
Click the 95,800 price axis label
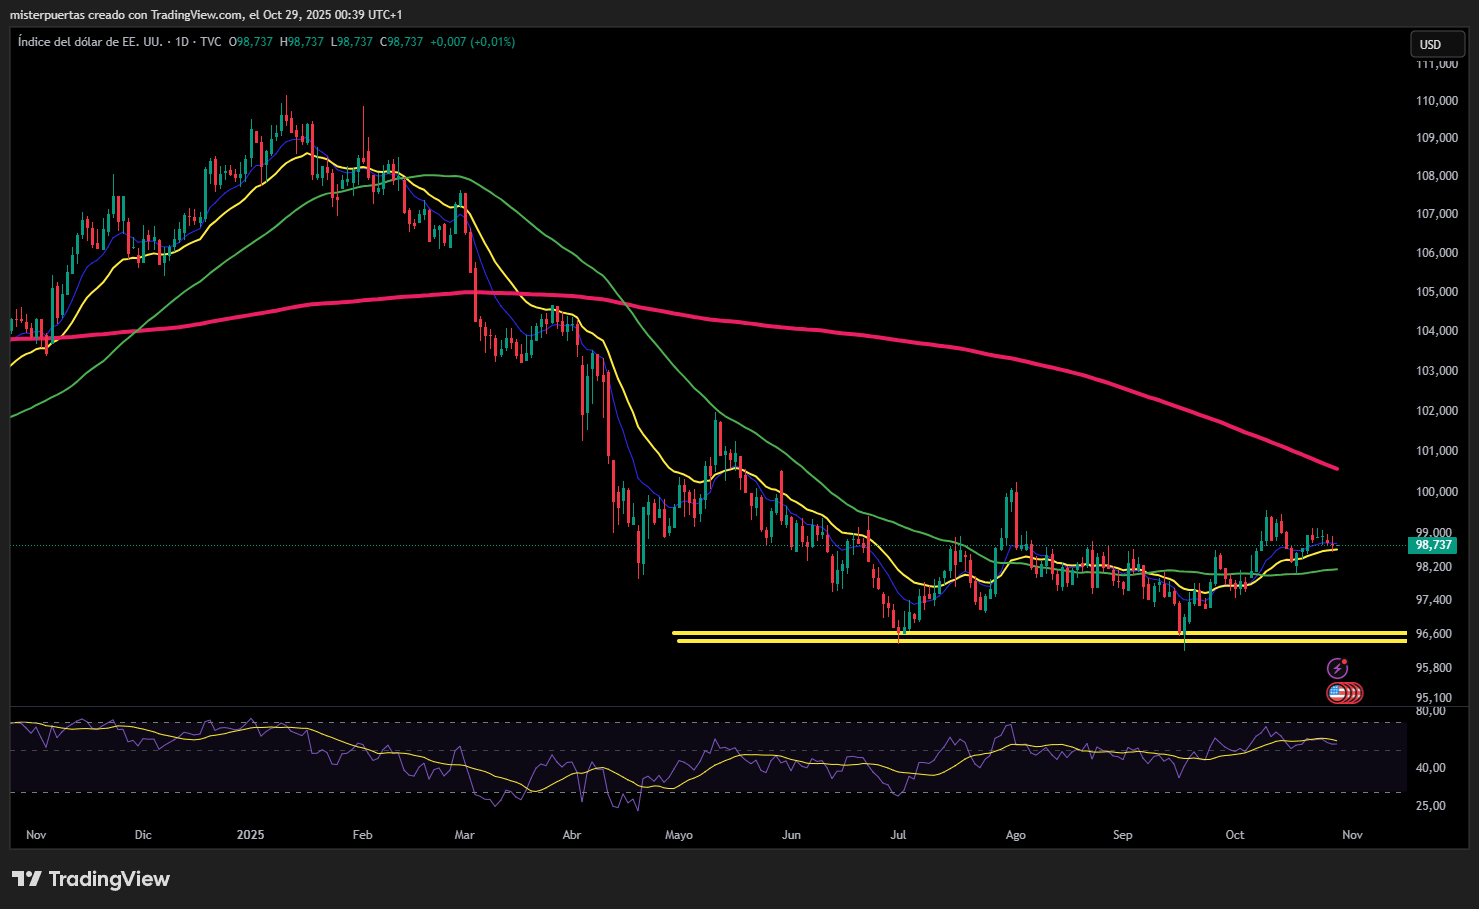coord(1434,668)
